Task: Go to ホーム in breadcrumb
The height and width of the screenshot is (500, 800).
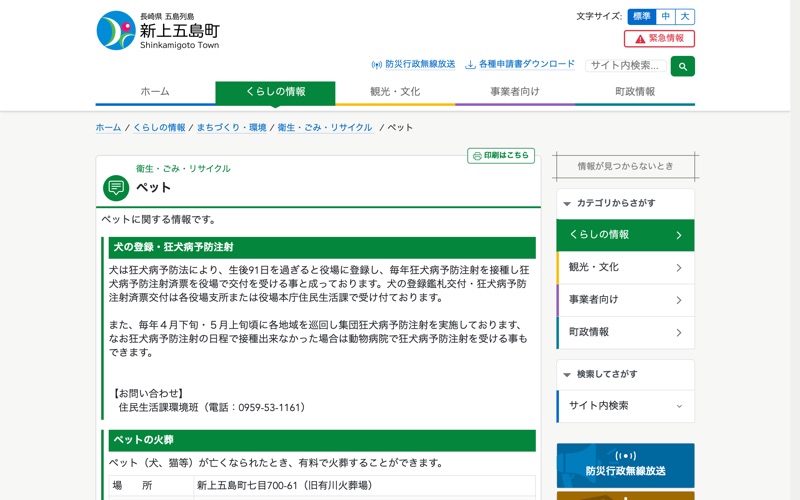Action: [108, 128]
